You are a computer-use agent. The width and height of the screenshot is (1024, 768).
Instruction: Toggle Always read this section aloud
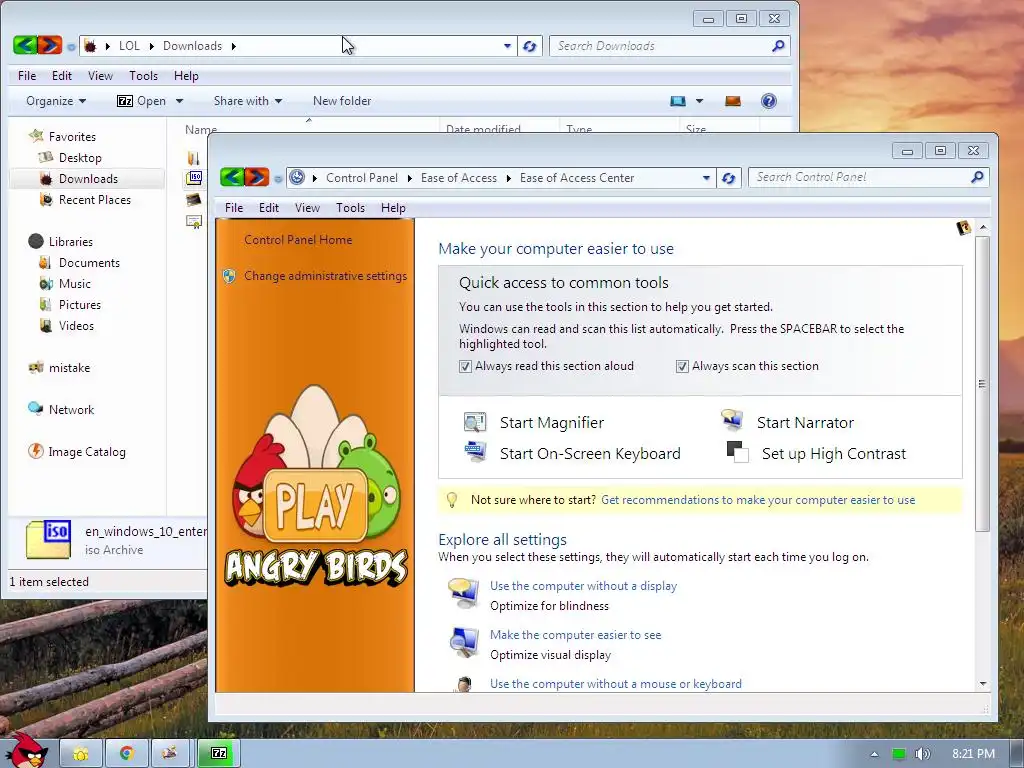click(465, 366)
